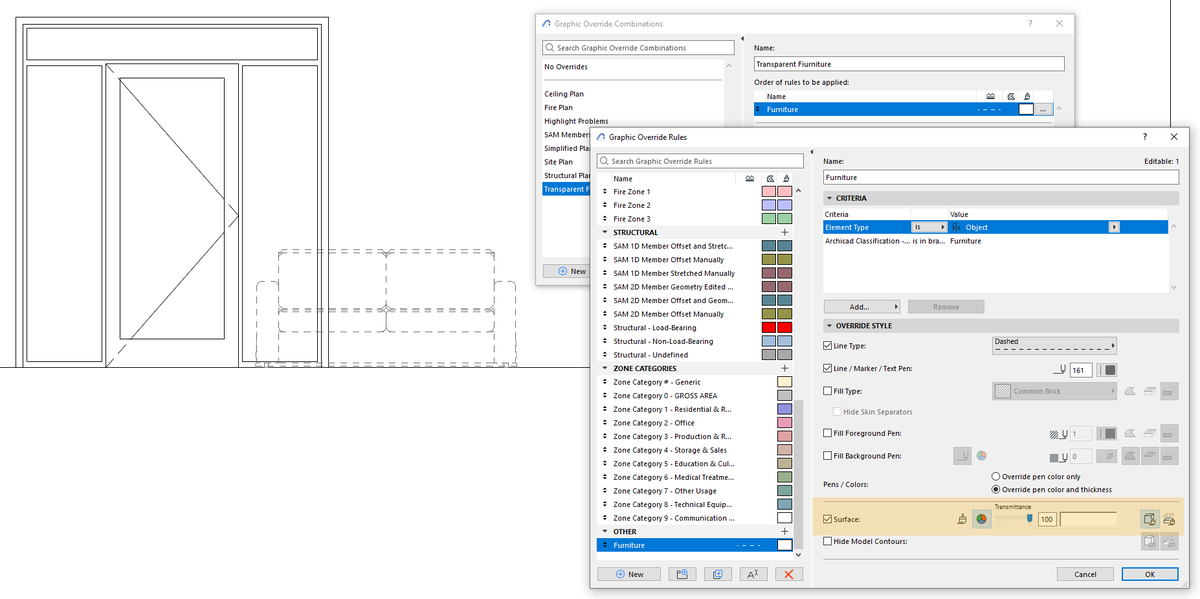Select the paintbrush pickup icon in the Surface row
Viewport: 1200px width, 599px height.
(961, 519)
